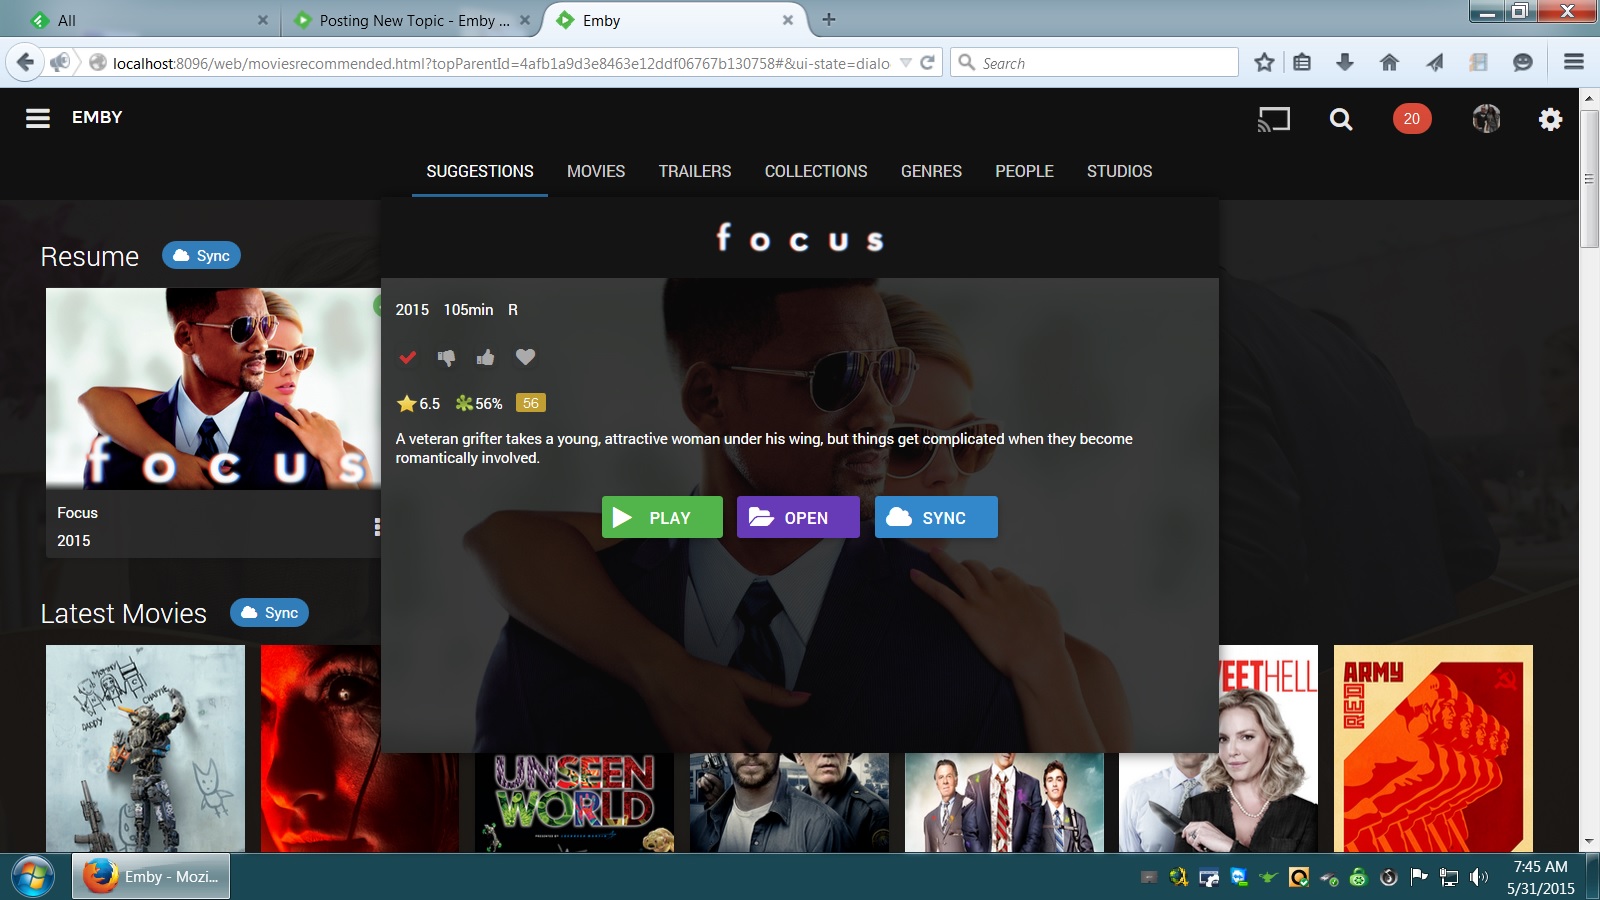
Task: Close the 'Posting New Topic' browser tab
Action: 524,20
